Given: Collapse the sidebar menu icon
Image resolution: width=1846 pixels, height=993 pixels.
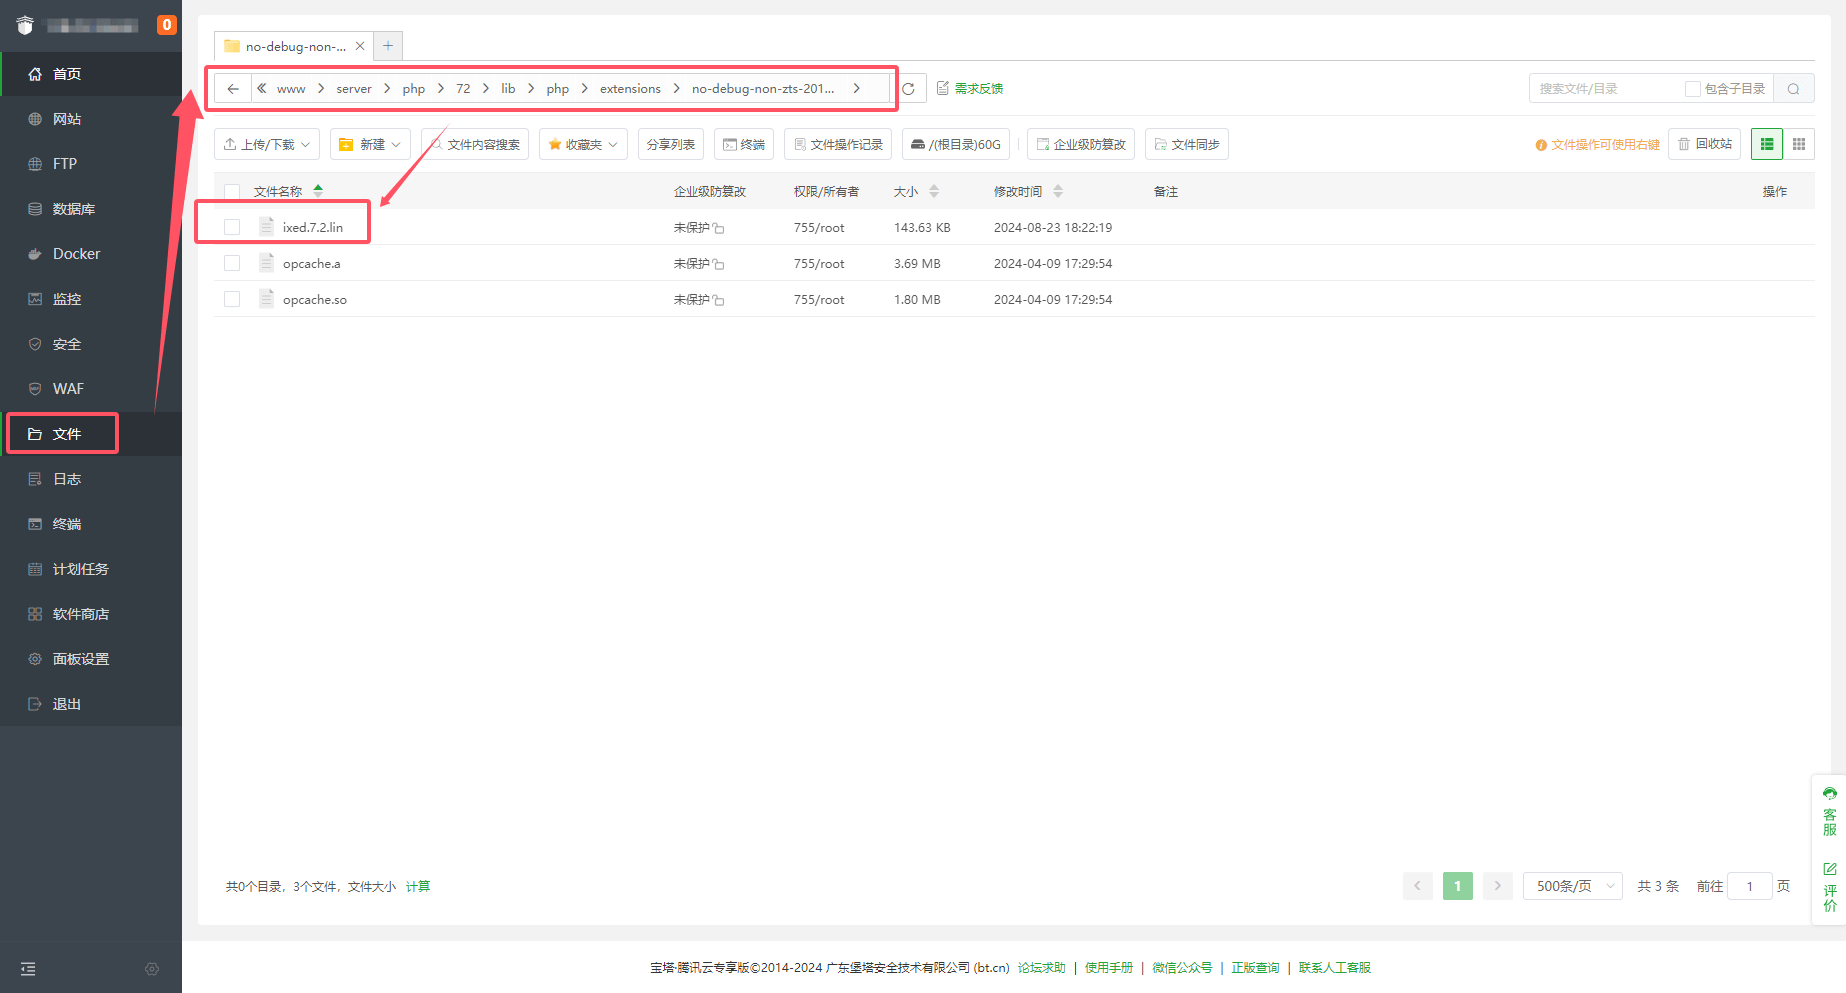Looking at the screenshot, I should click(x=28, y=968).
